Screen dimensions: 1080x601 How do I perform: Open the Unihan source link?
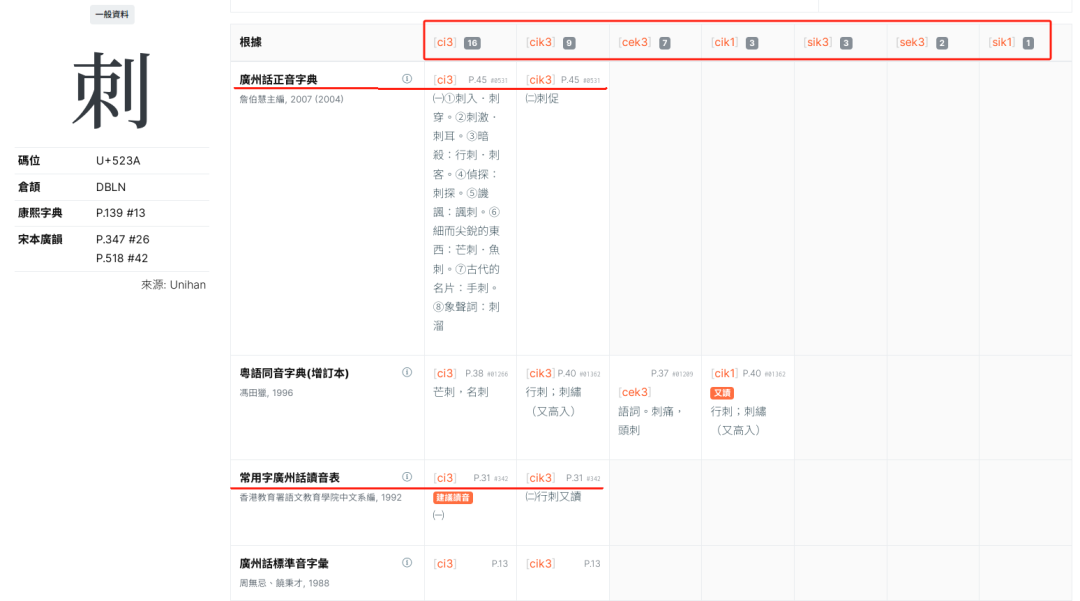[x=186, y=284]
